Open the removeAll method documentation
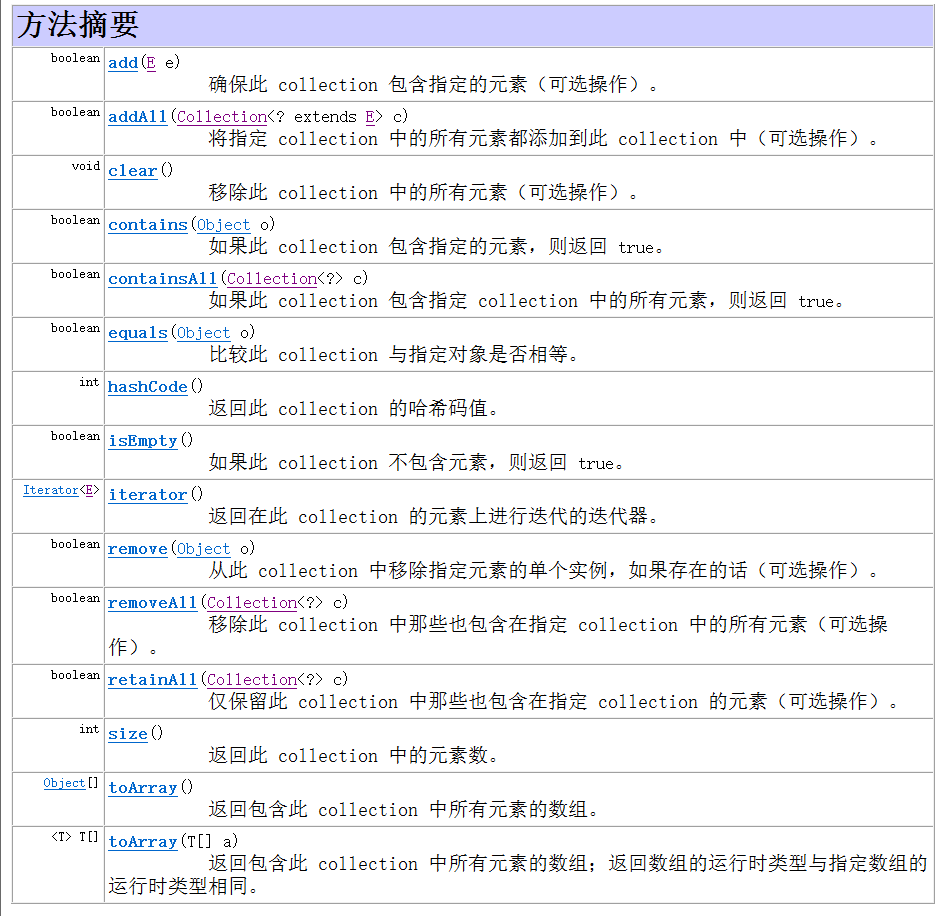The height and width of the screenshot is (916, 941). (x=150, y=603)
